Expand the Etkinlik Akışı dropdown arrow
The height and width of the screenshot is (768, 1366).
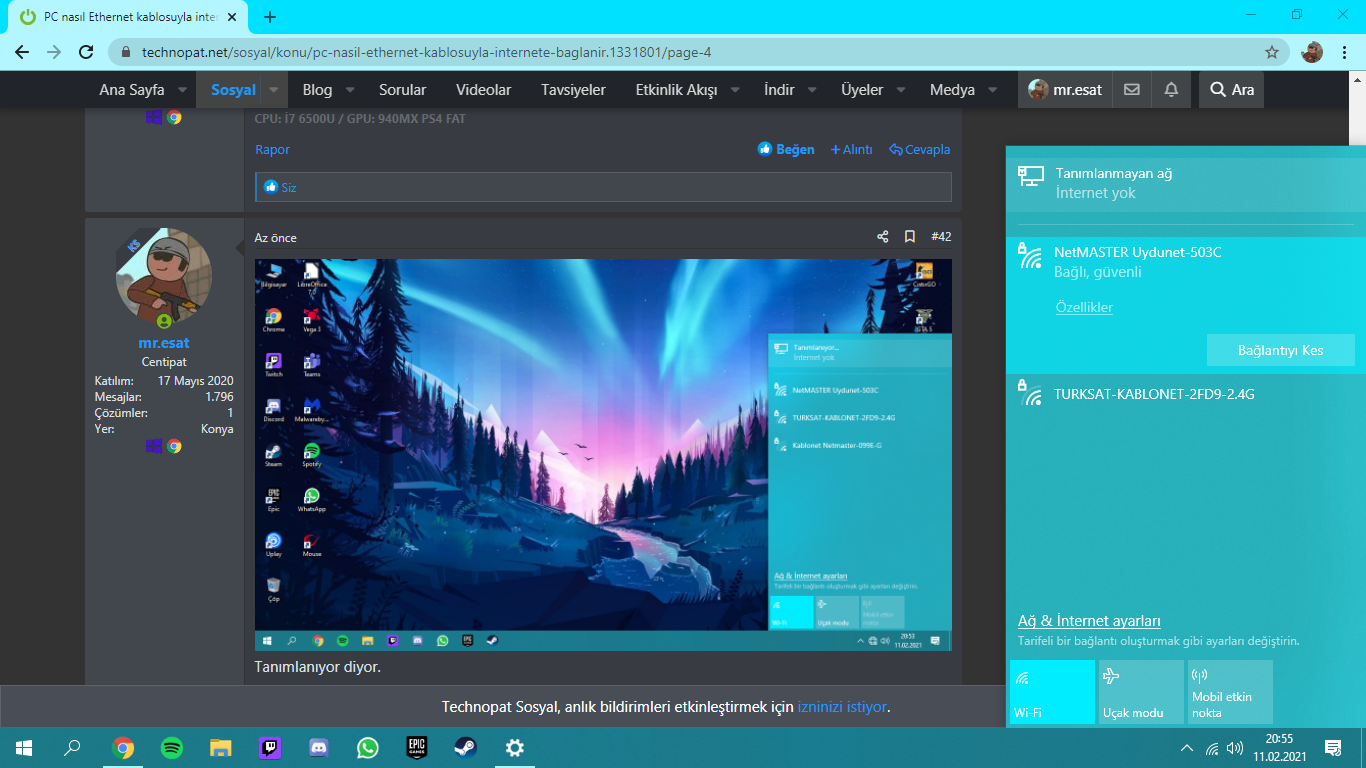pyautogui.click(x=735, y=90)
